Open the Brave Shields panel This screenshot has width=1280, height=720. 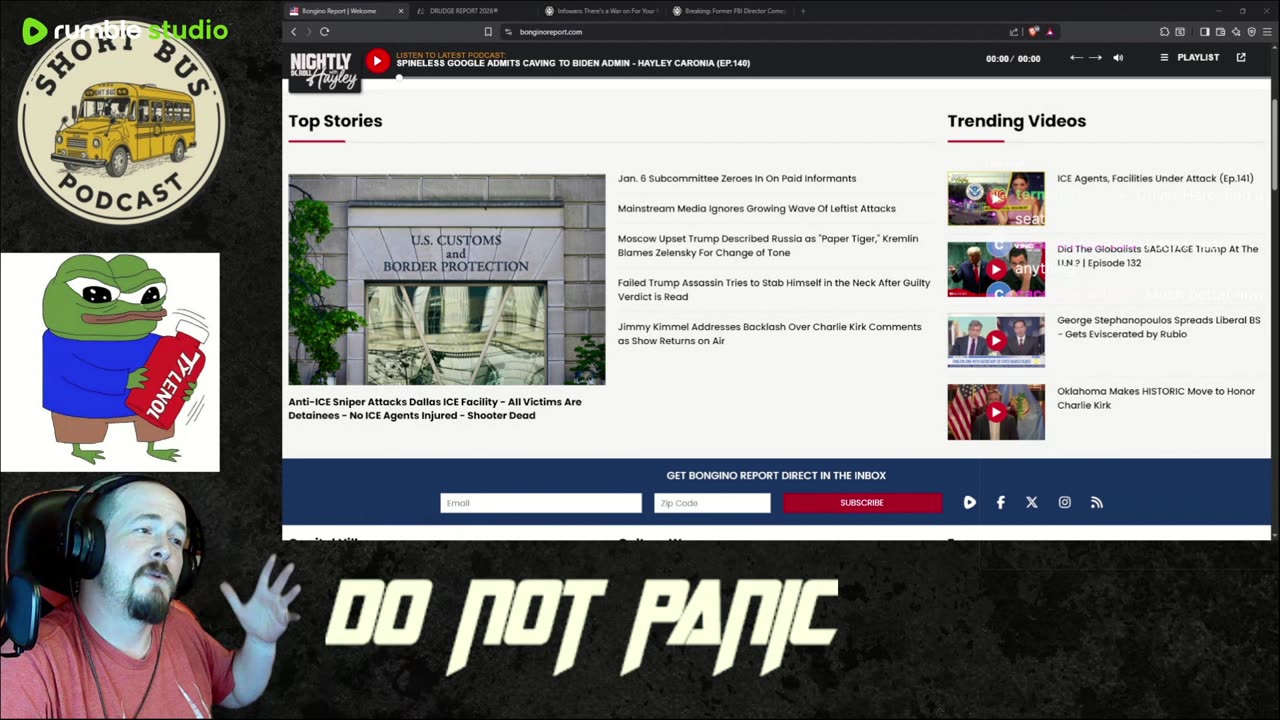point(1034,32)
